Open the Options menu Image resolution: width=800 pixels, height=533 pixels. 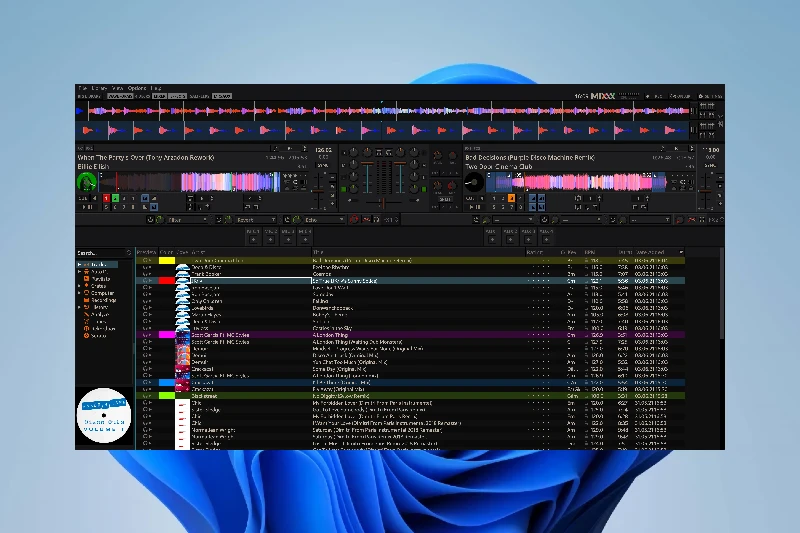[136, 88]
